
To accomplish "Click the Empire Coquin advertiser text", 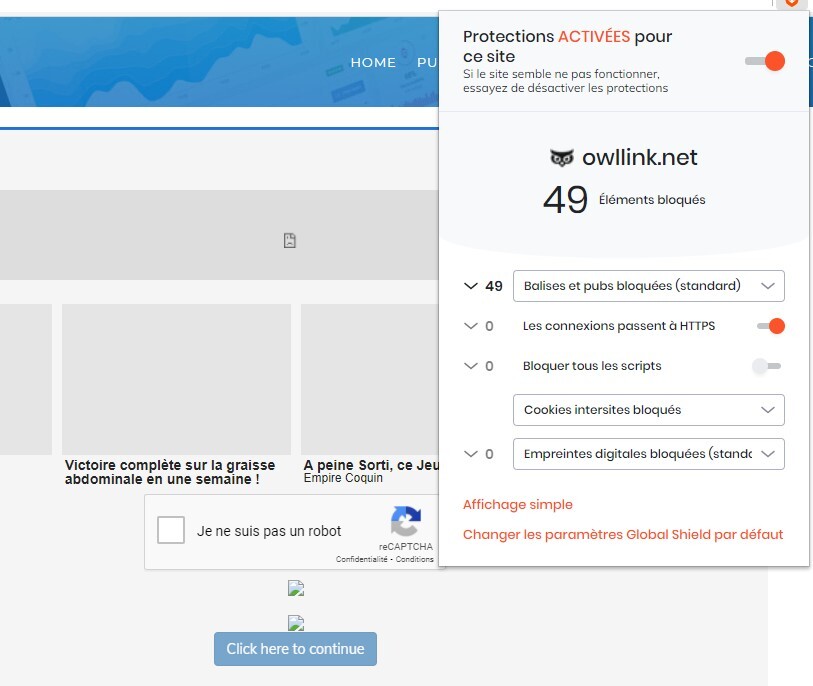I will pyautogui.click(x=343, y=478).
